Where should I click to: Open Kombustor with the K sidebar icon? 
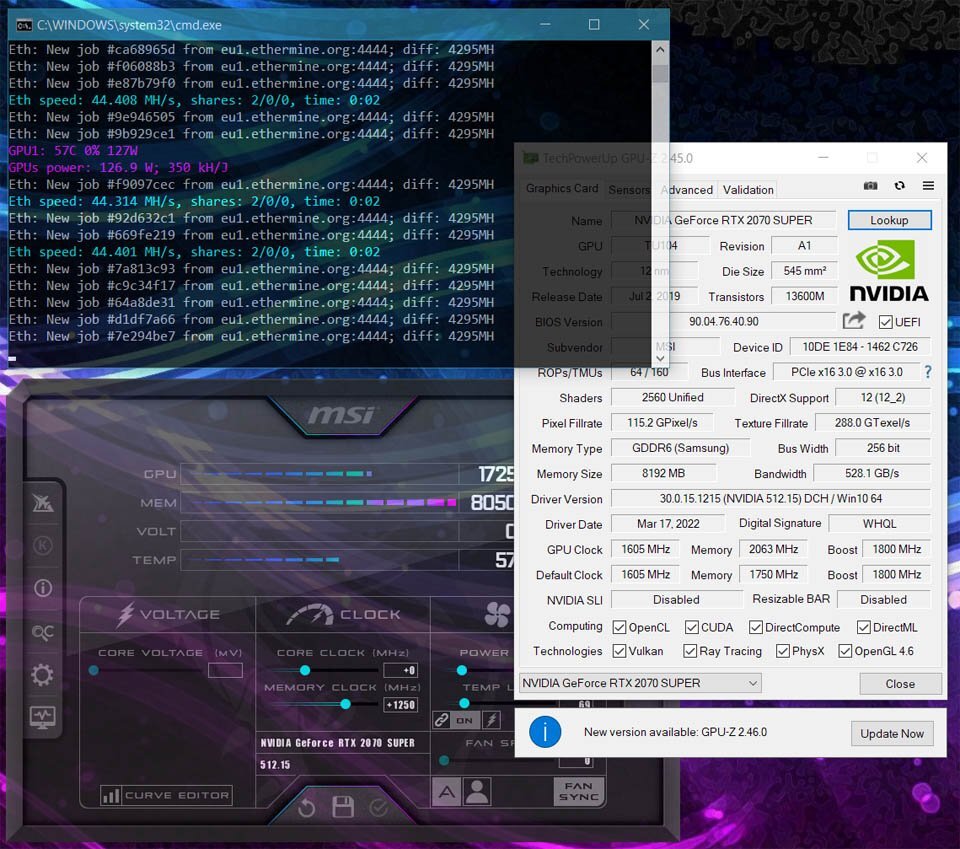[x=42, y=545]
